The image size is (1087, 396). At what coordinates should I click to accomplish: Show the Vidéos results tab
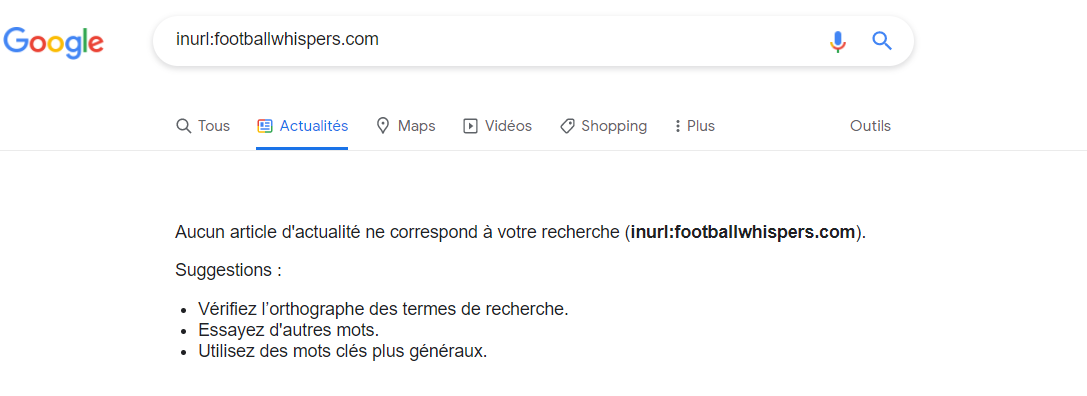tap(498, 126)
